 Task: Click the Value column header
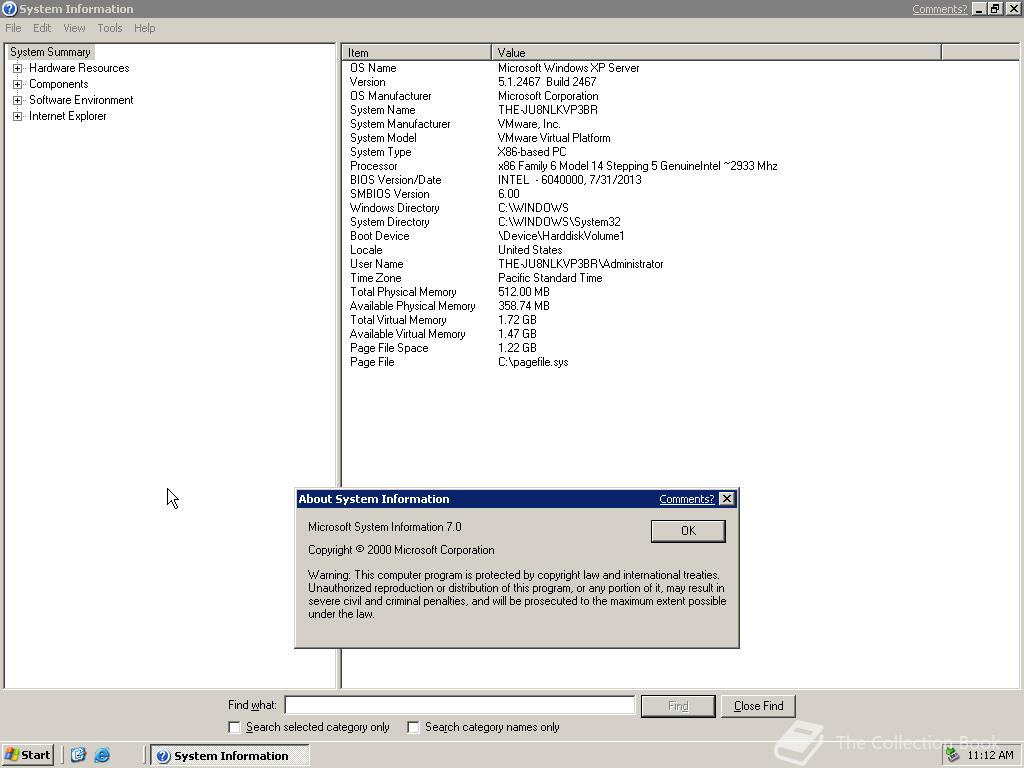click(x=716, y=53)
